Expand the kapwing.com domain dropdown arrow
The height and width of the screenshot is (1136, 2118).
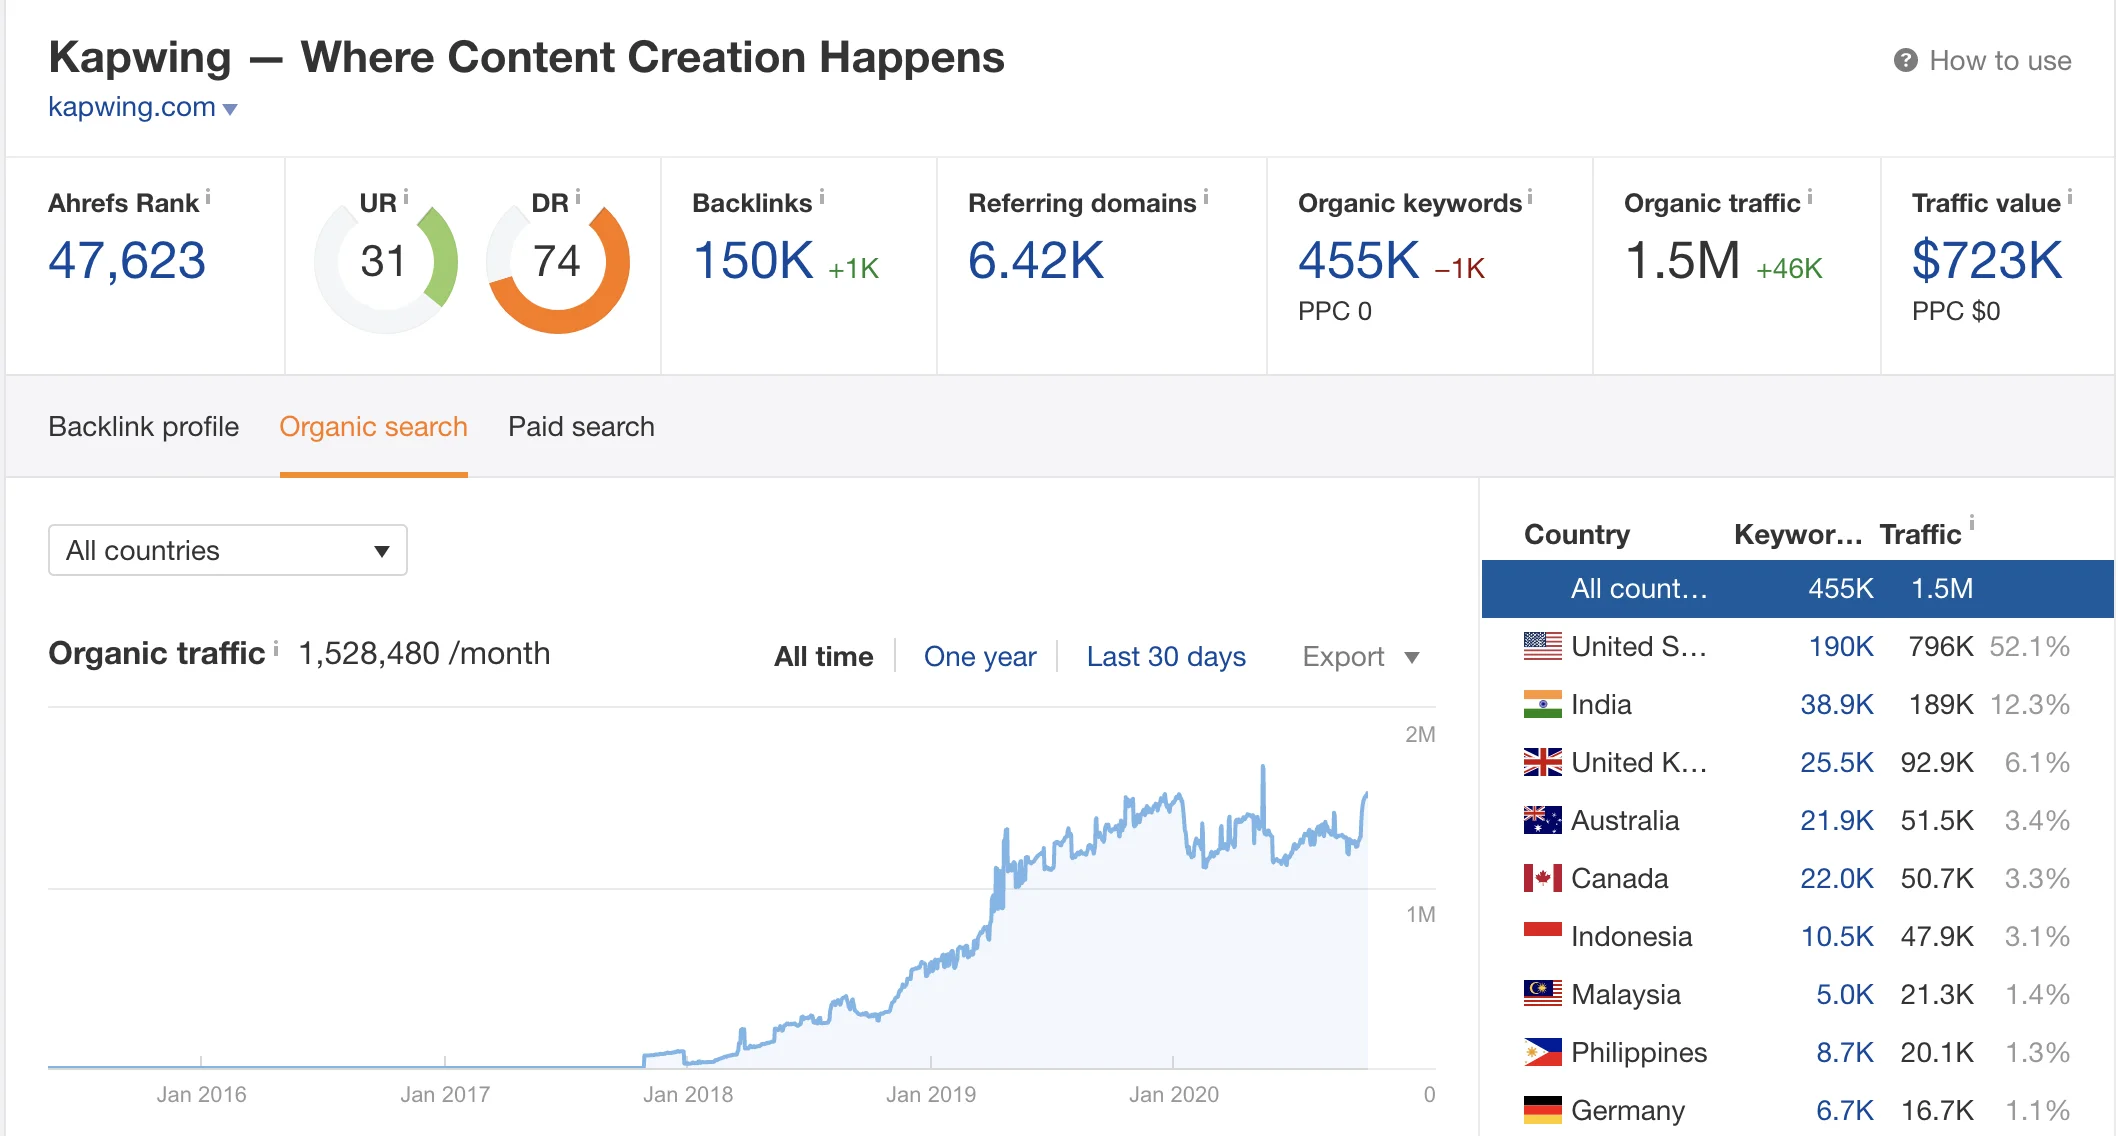(231, 109)
